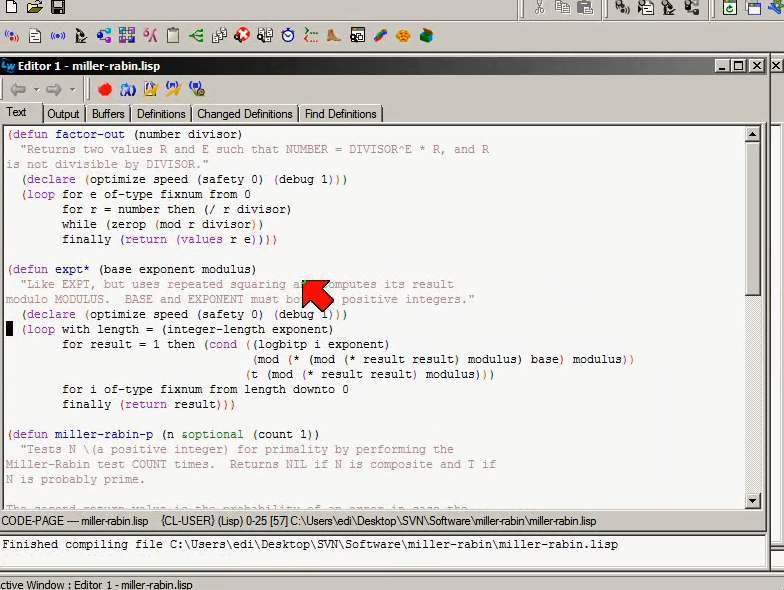Select the Find Definitions tab

coord(340,114)
